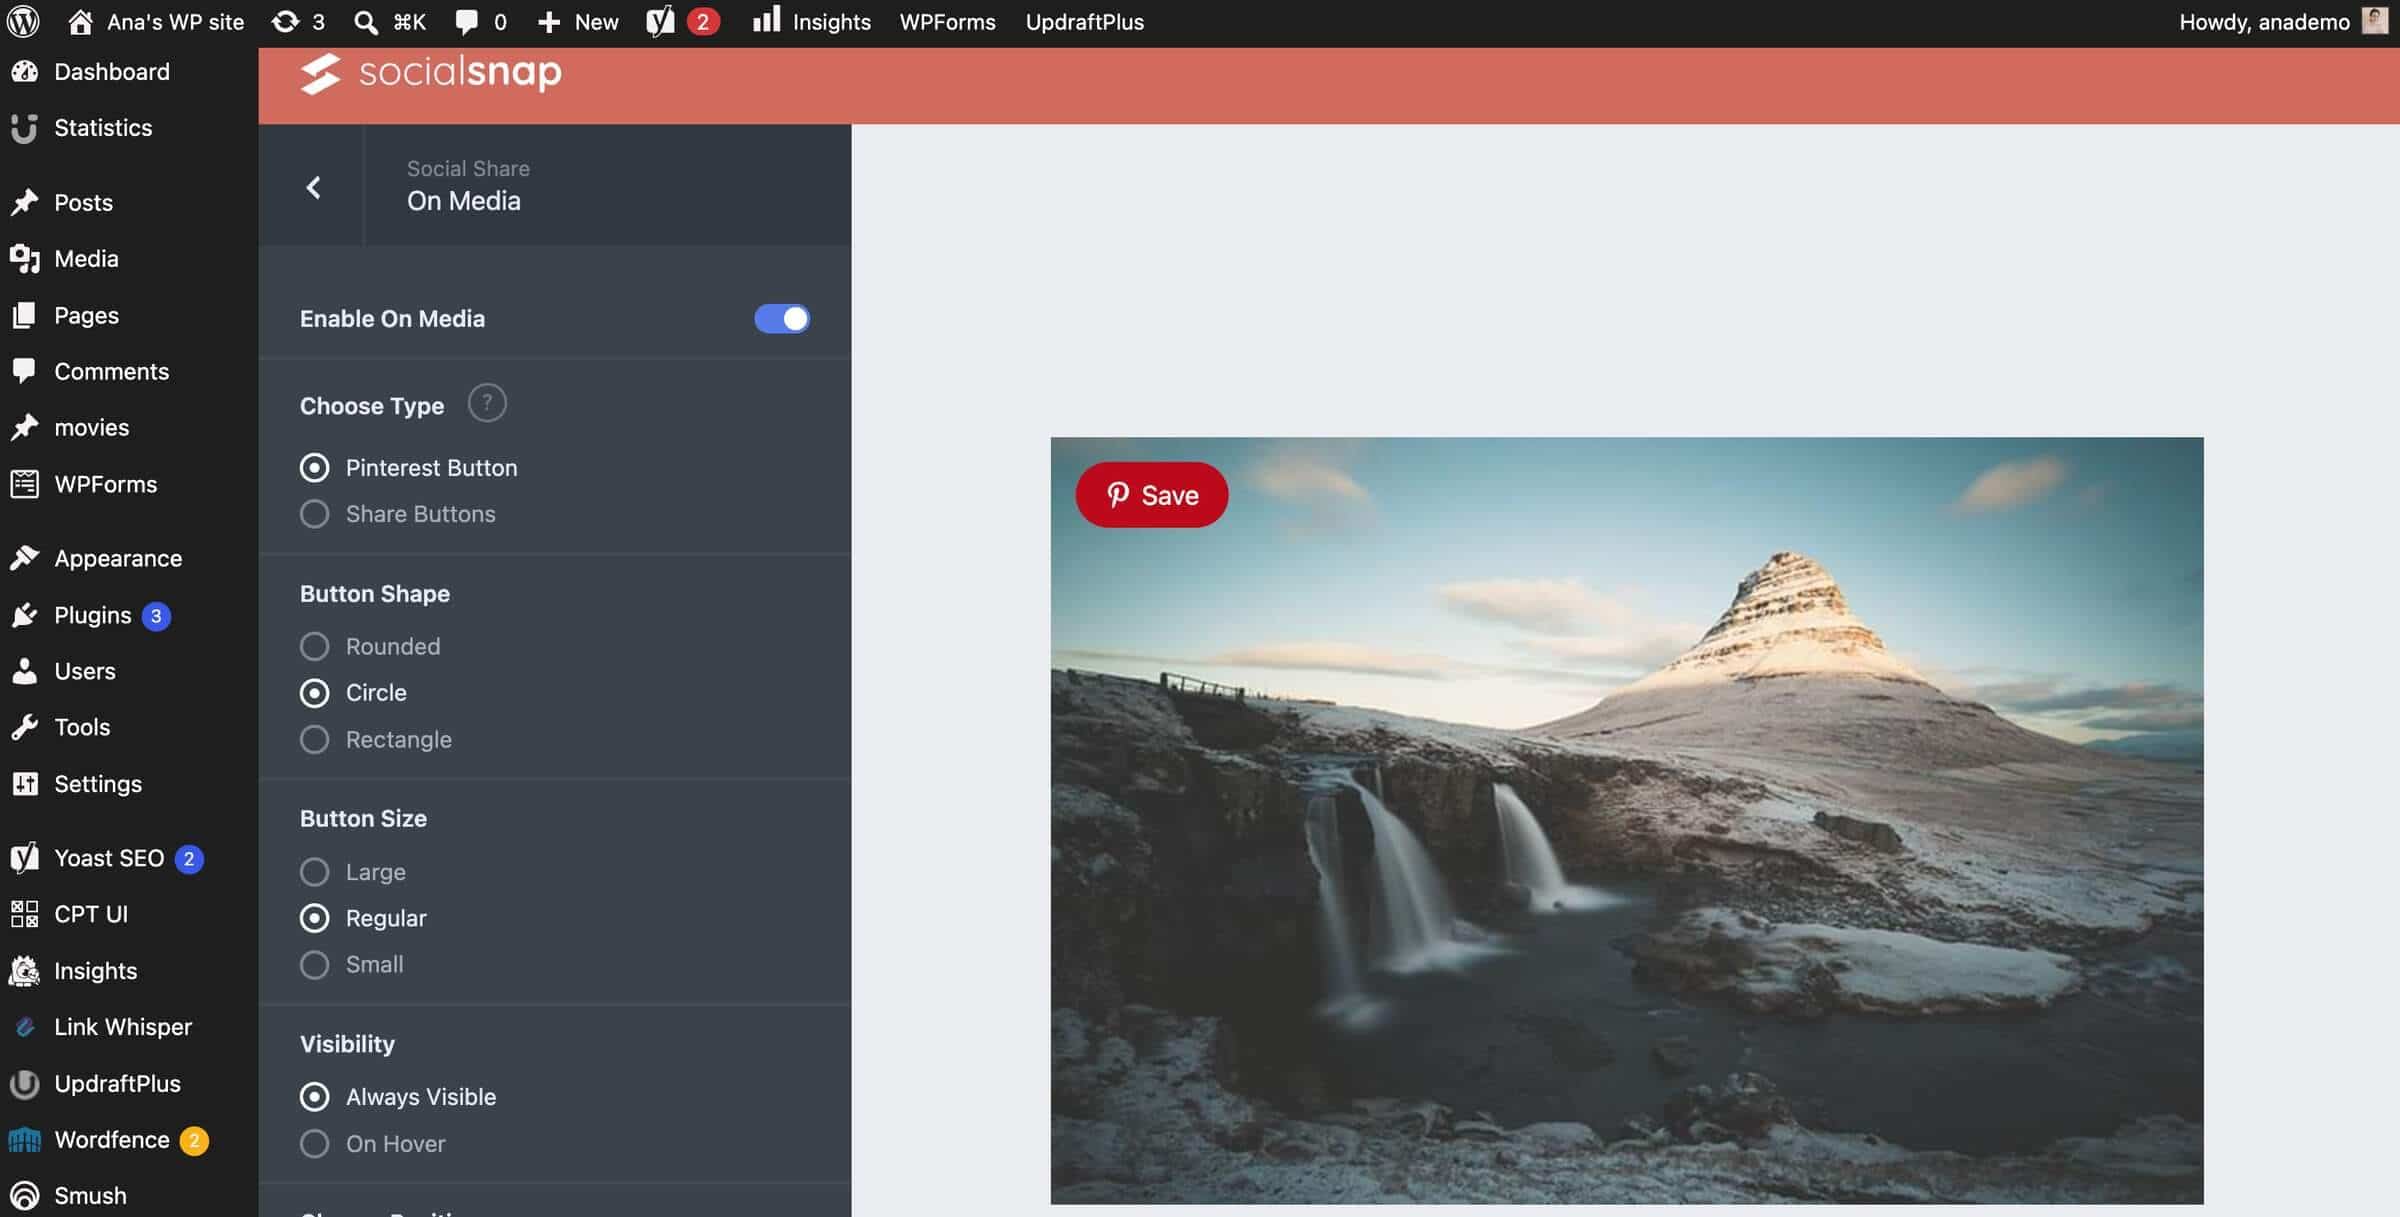Click the CPT UI grid icon in sidebar

click(24, 914)
